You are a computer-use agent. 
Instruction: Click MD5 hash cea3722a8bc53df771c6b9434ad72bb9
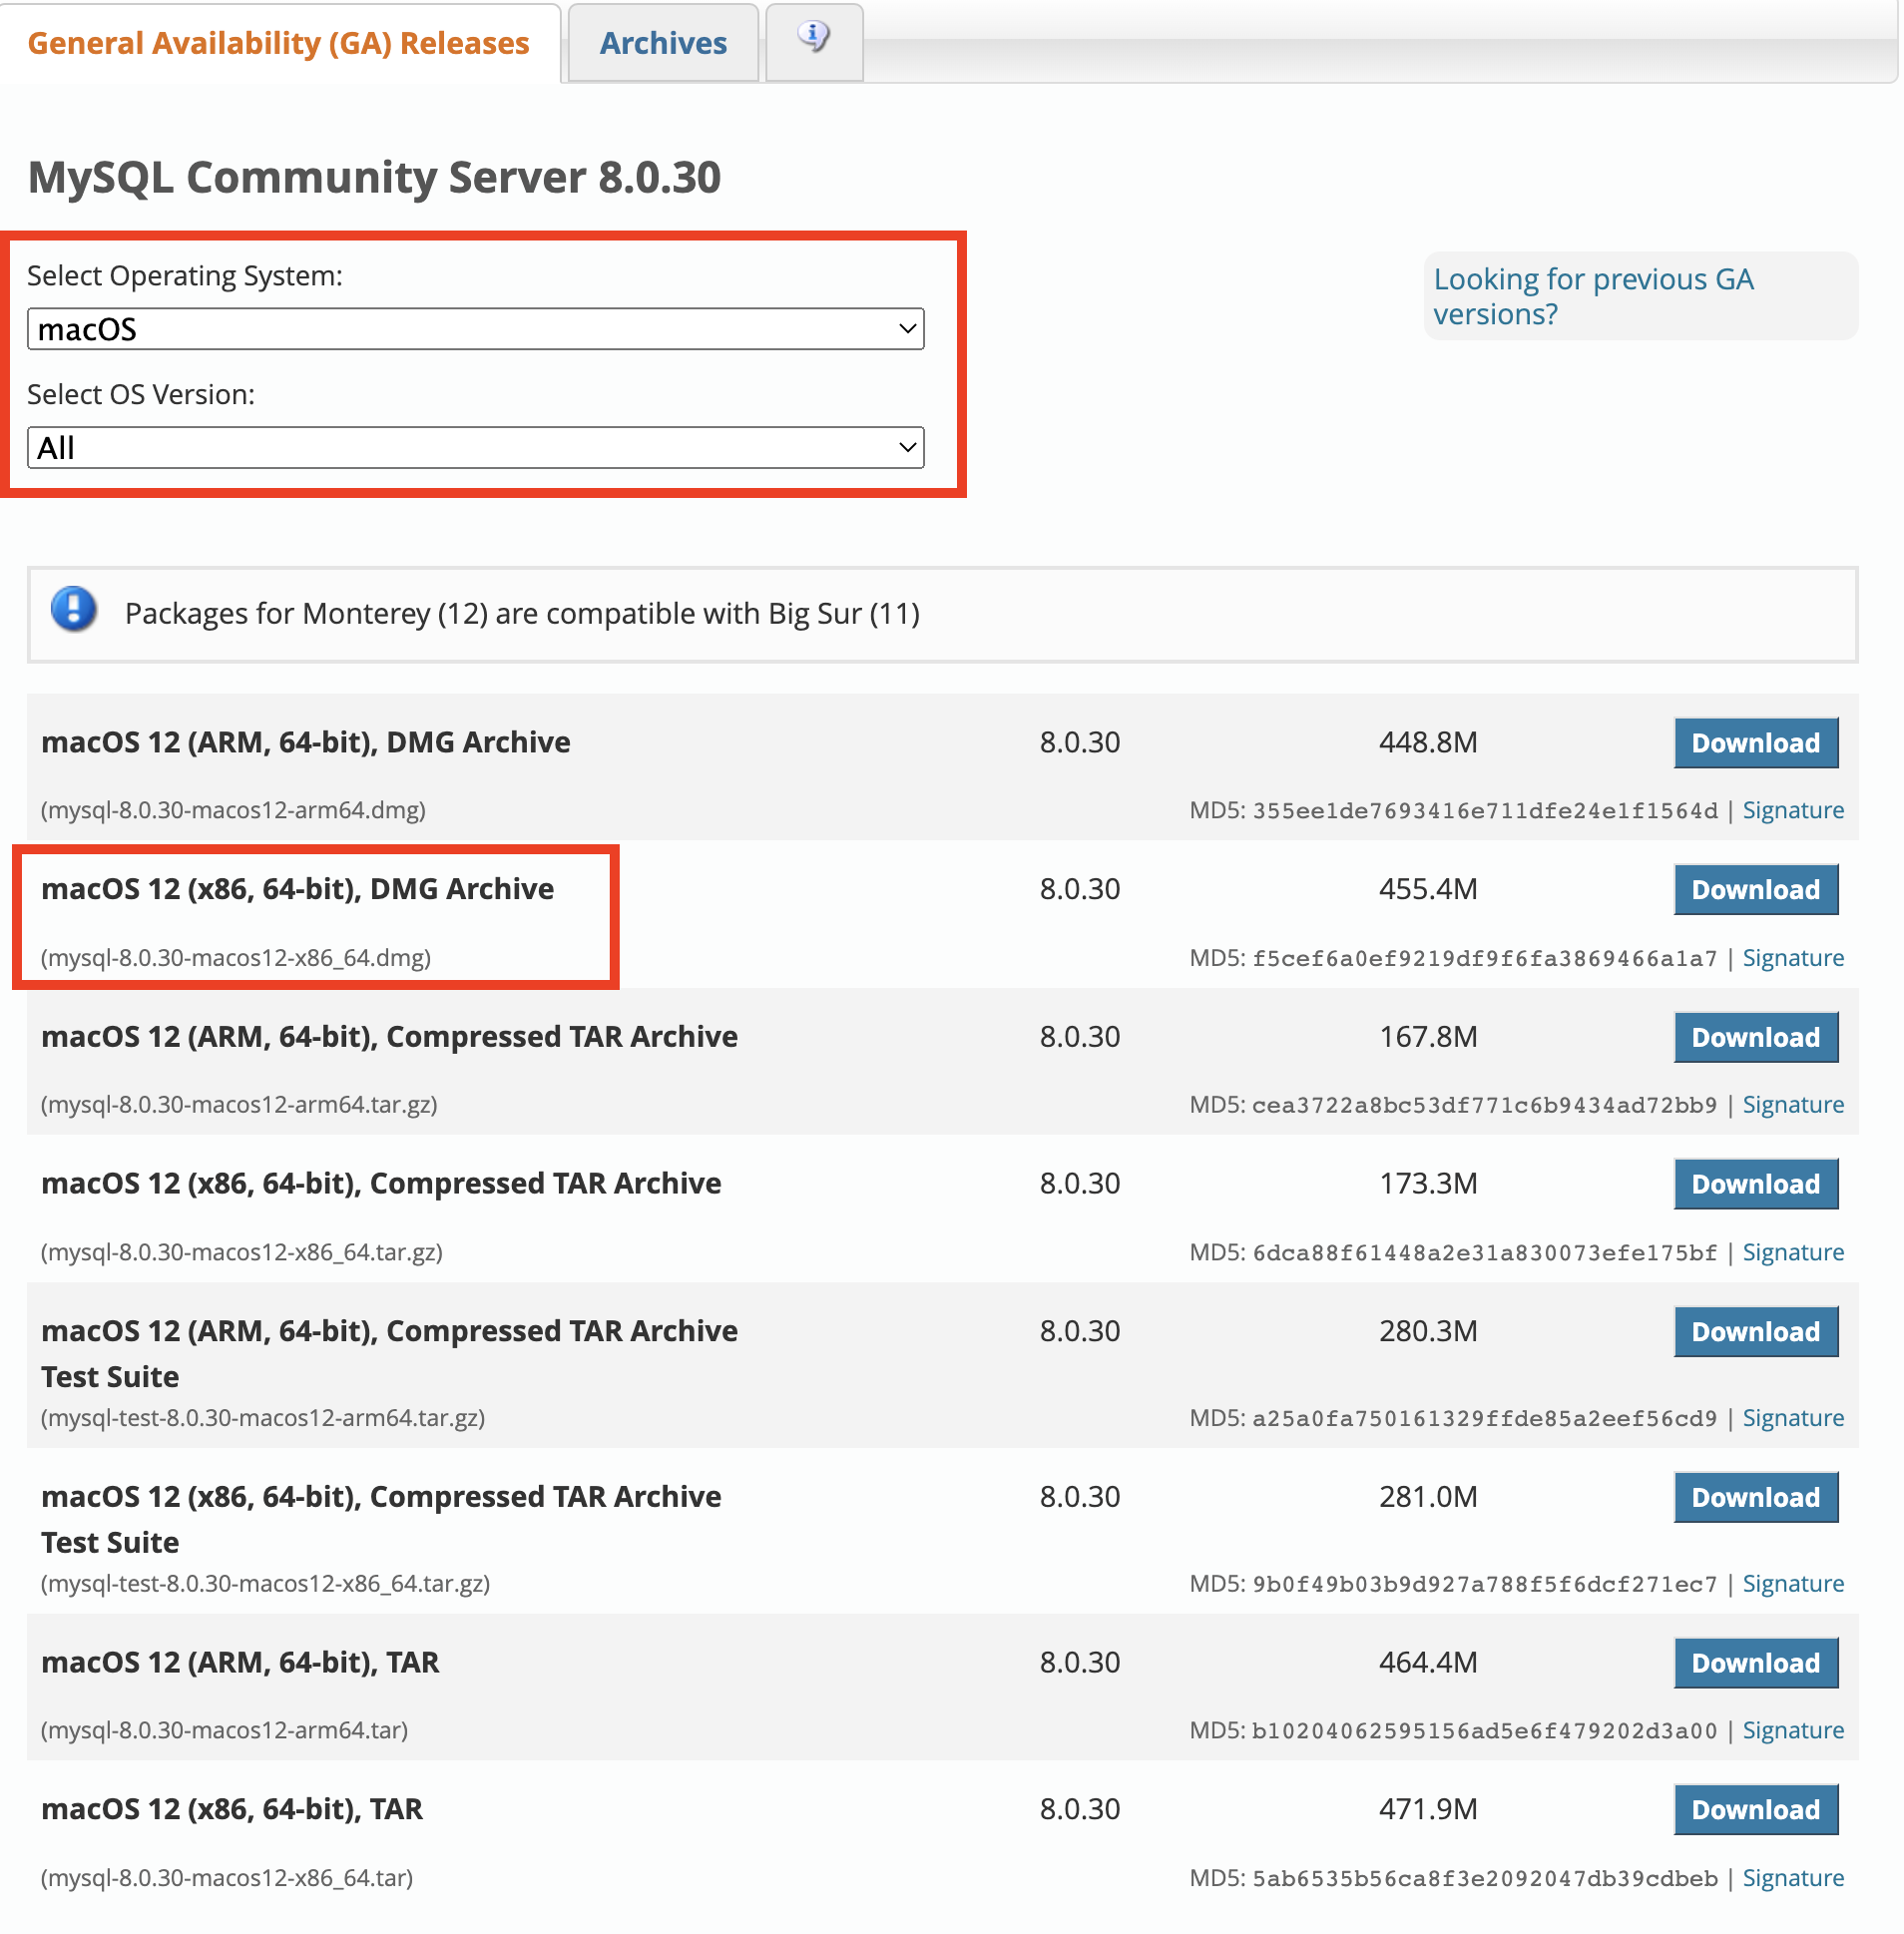tap(1486, 1107)
